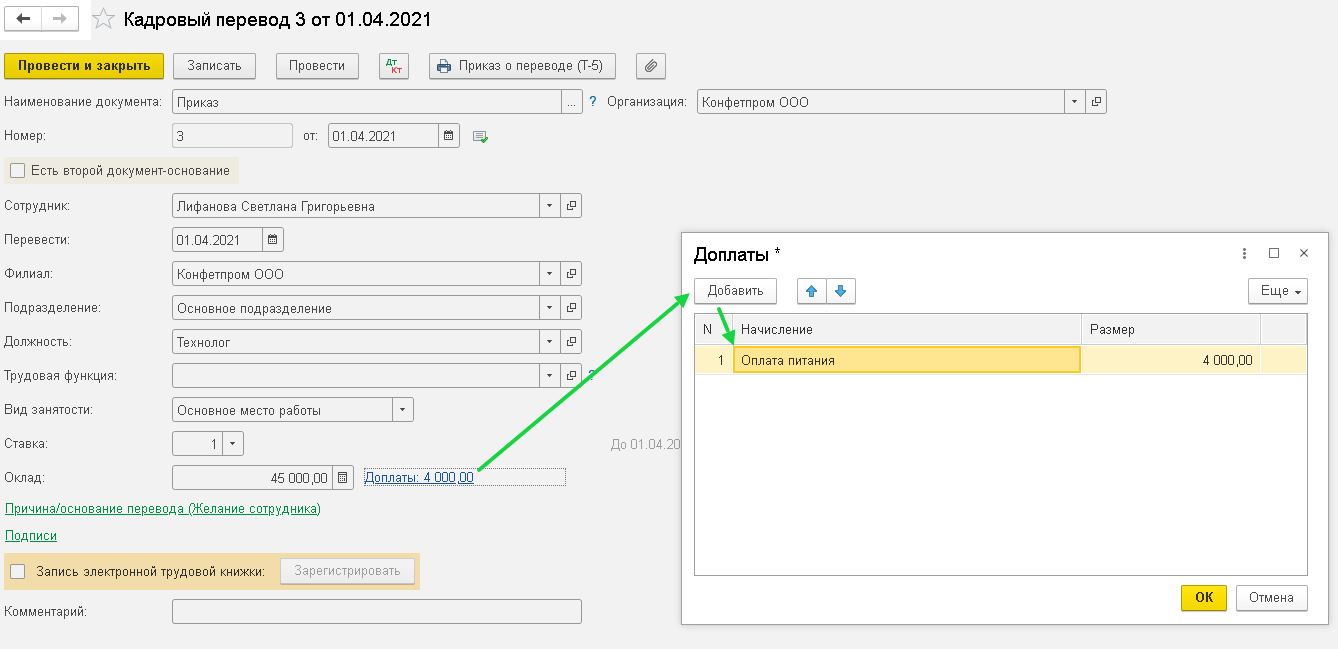Toggle 'Запись электронной трудовой книжки' checkbox
Viewport: 1338px width, 649px height.
click(x=17, y=572)
